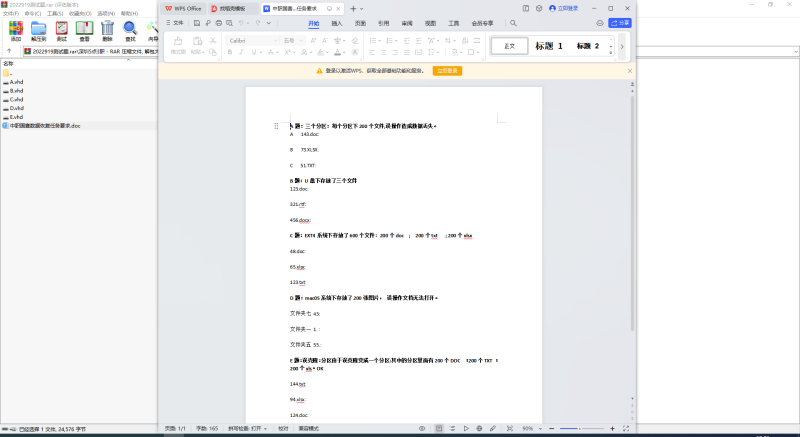Open the WinRAR View (查看) book icon

click(x=84, y=29)
